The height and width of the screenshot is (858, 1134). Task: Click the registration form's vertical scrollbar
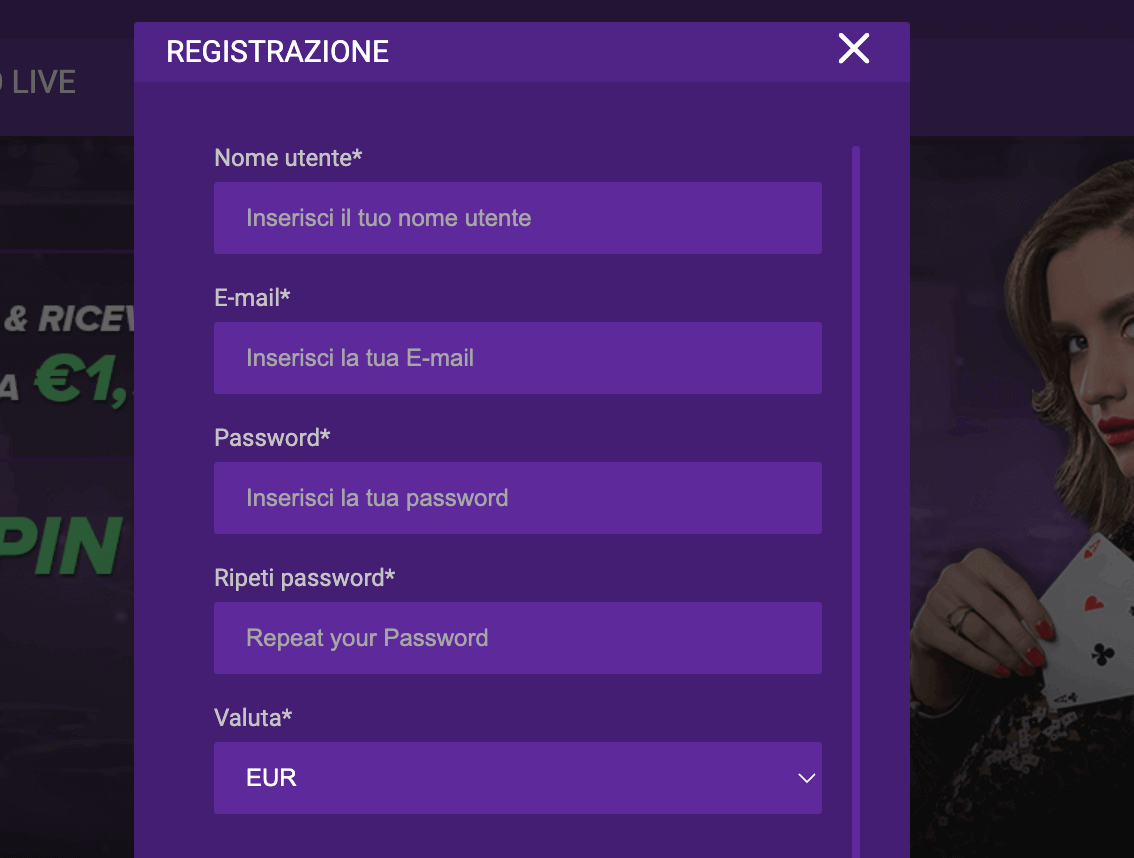pyautogui.click(x=856, y=502)
